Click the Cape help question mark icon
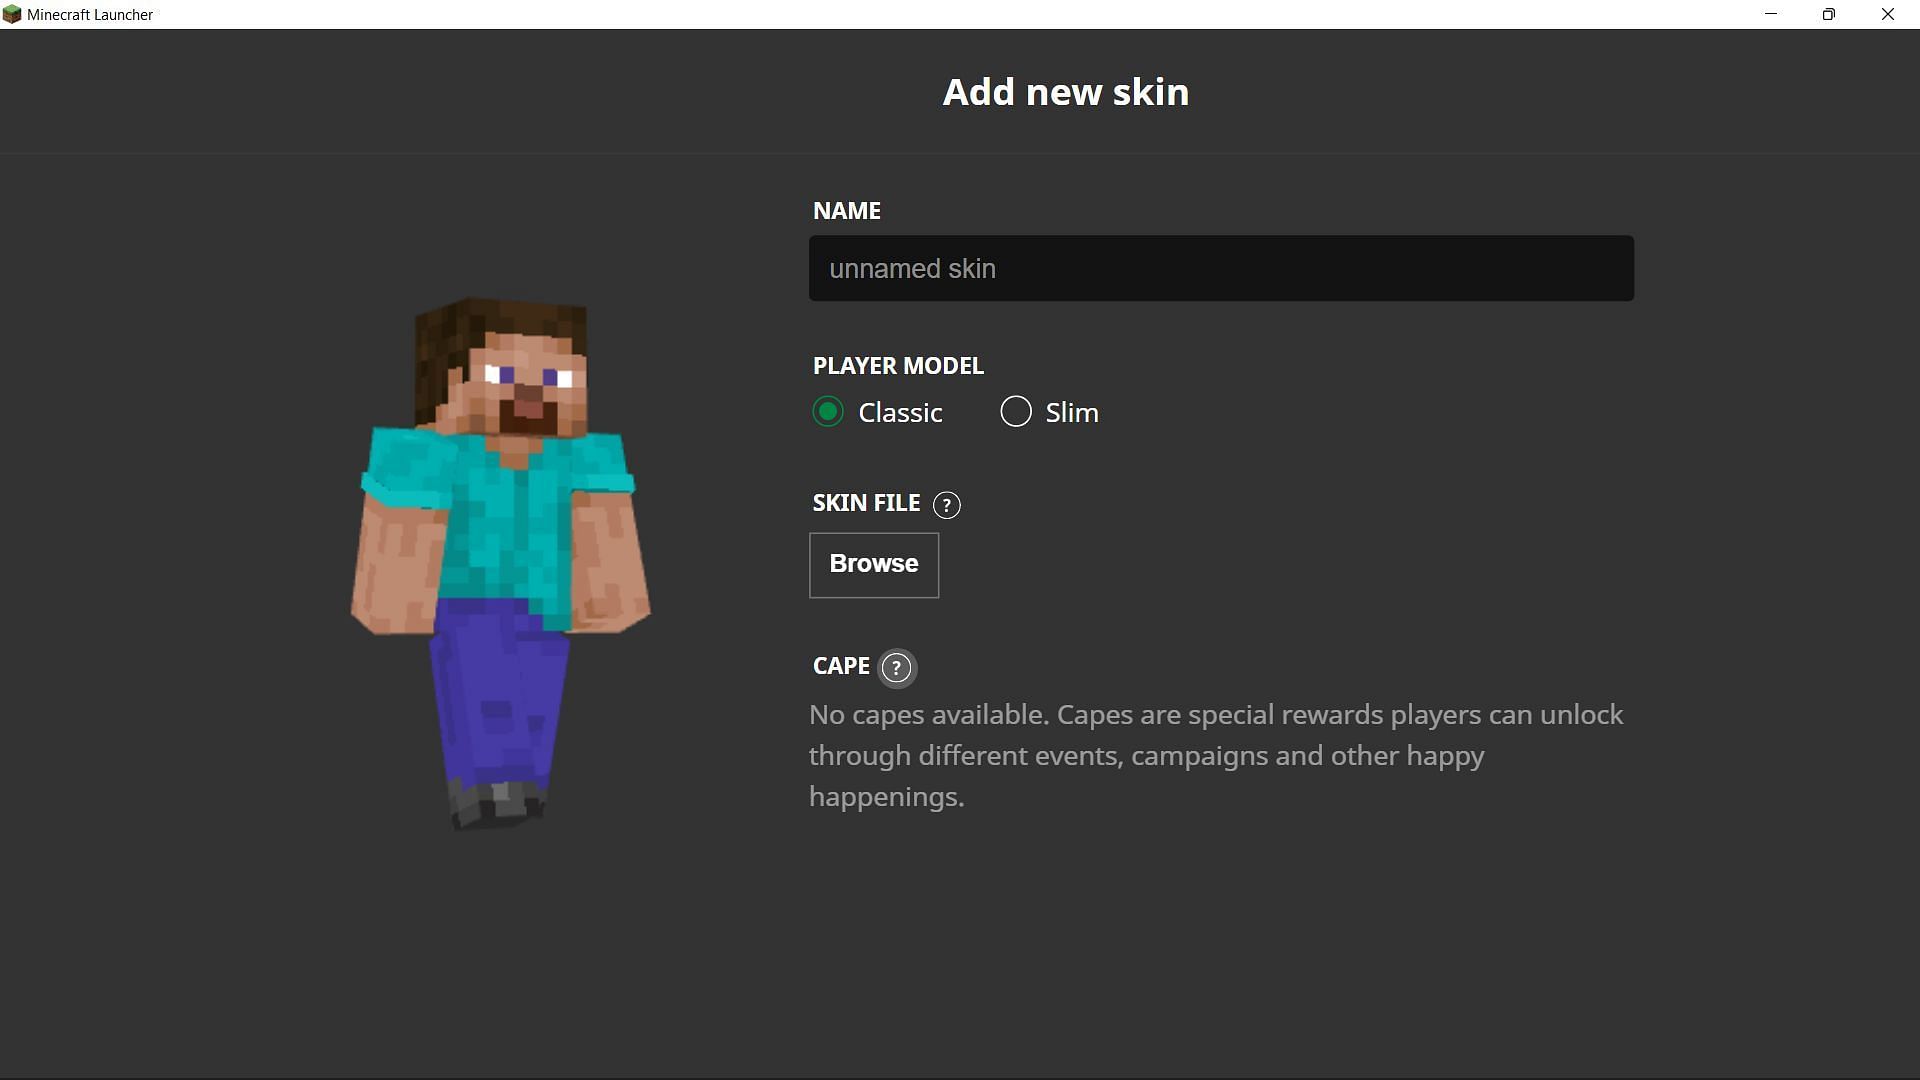The height and width of the screenshot is (1080, 1920). (x=895, y=666)
